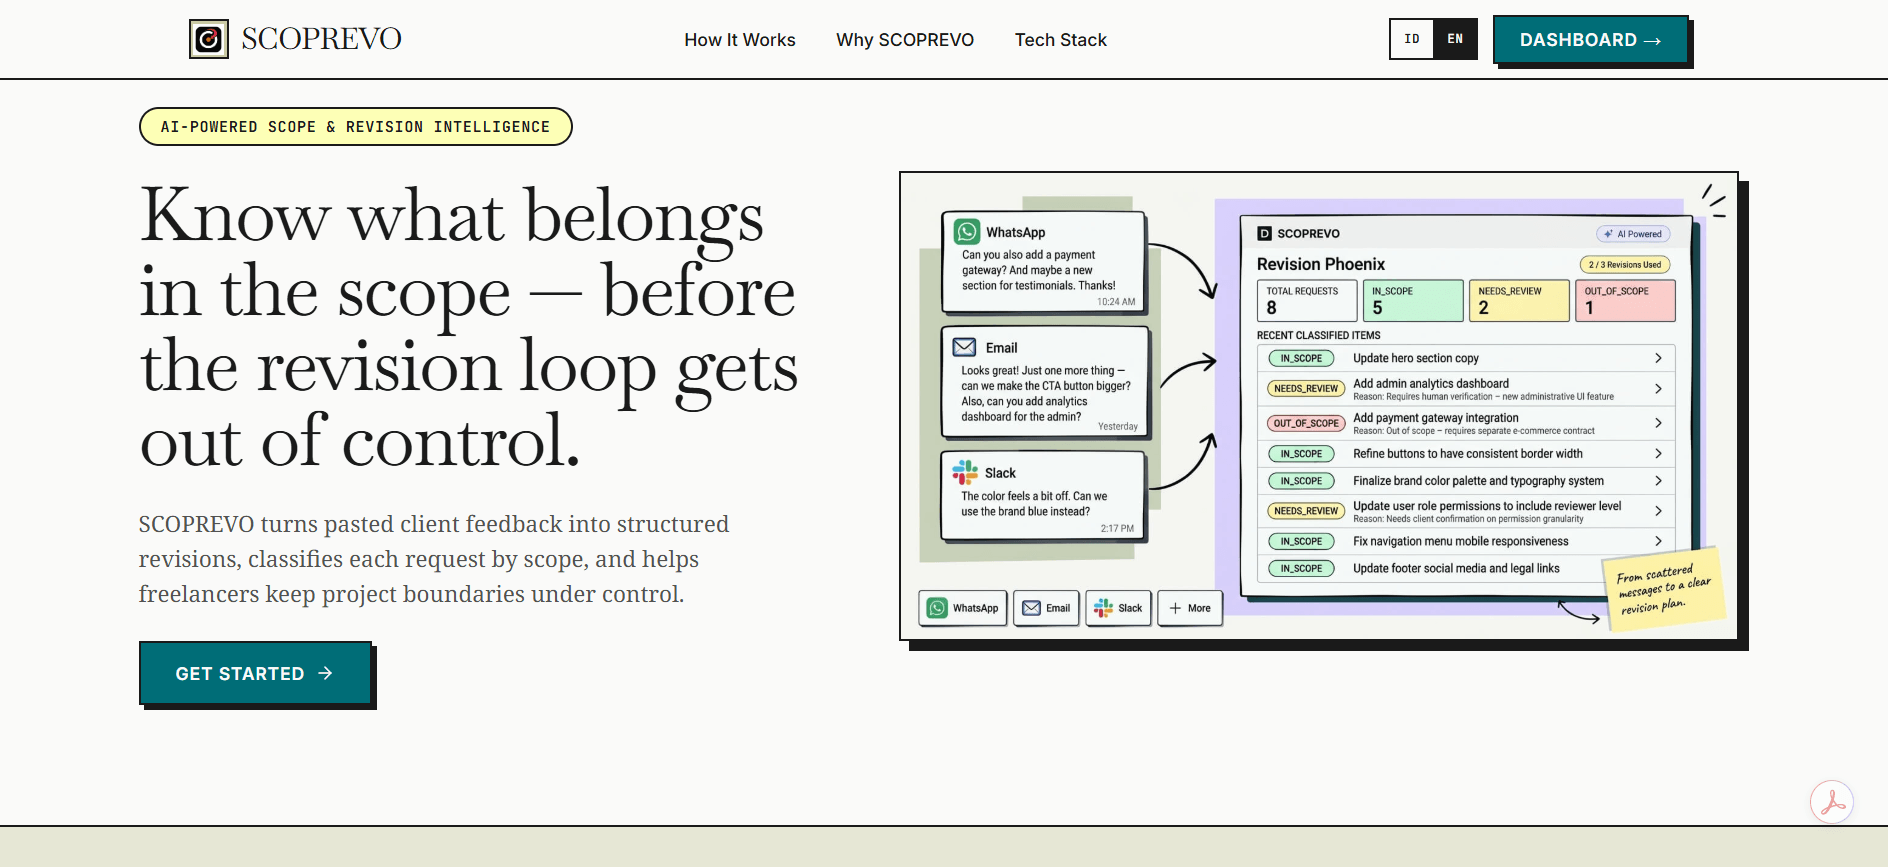Switch language to ID
The height and width of the screenshot is (867, 1888).
[1412, 39]
